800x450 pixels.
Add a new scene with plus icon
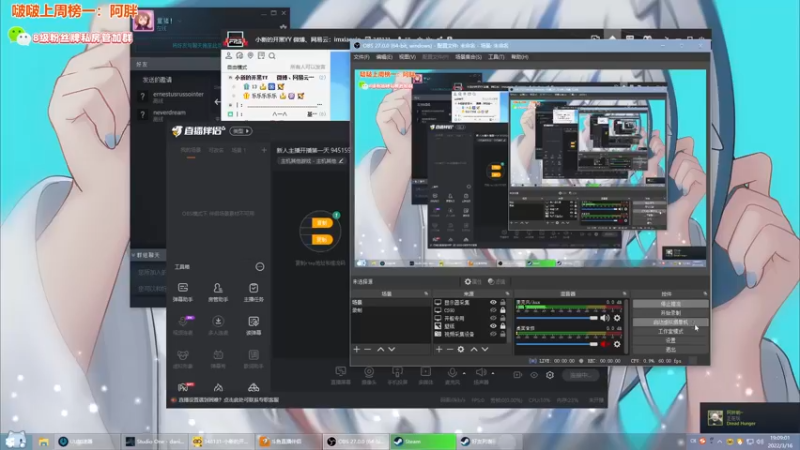point(357,349)
